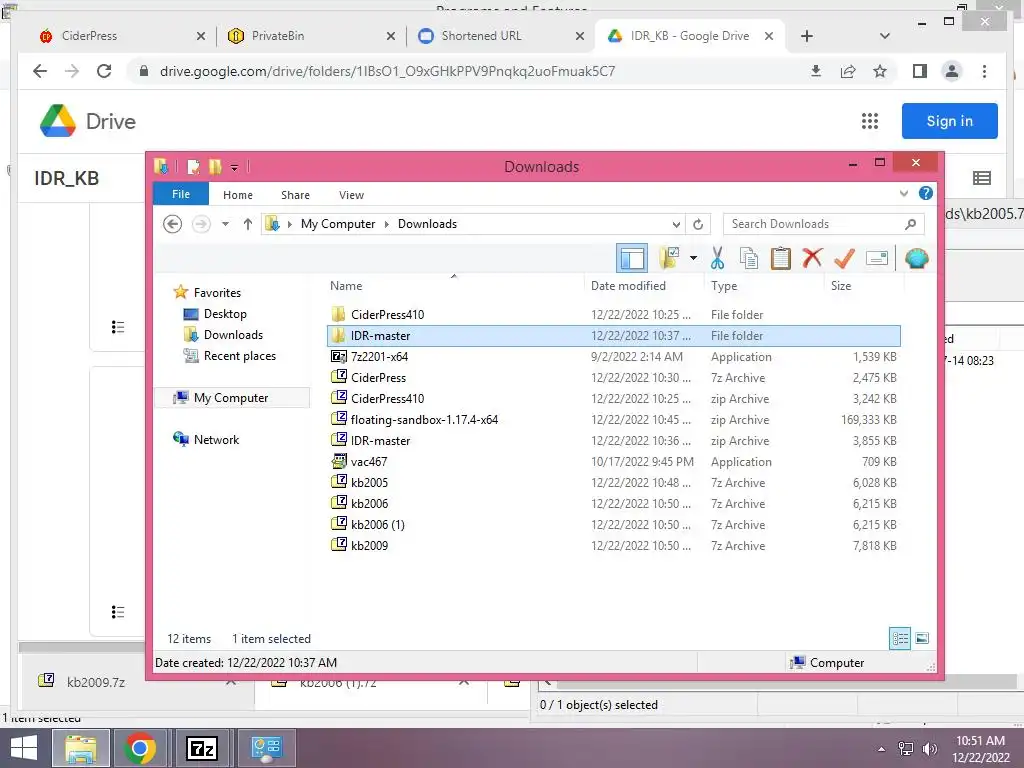Image resolution: width=1024 pixels, height=768 pixels.
Task: Expand the ribbon with the chevron
Action: pyautogui.click(x=904, y=193)
